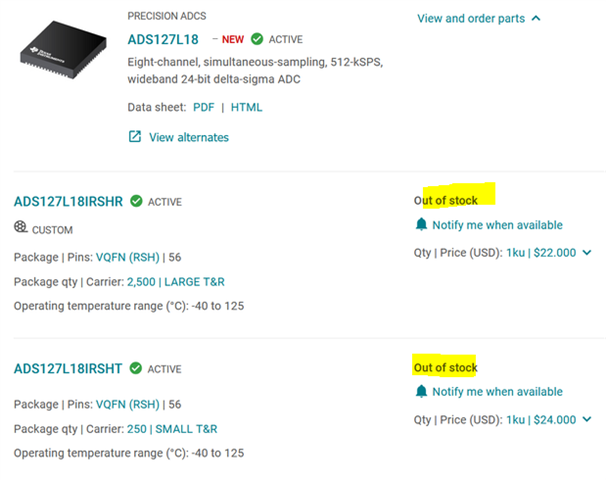Open the ADS127L18IRSHR part link
The width and height of the screenshot is (606, 480).
click(x=68, y=201)
